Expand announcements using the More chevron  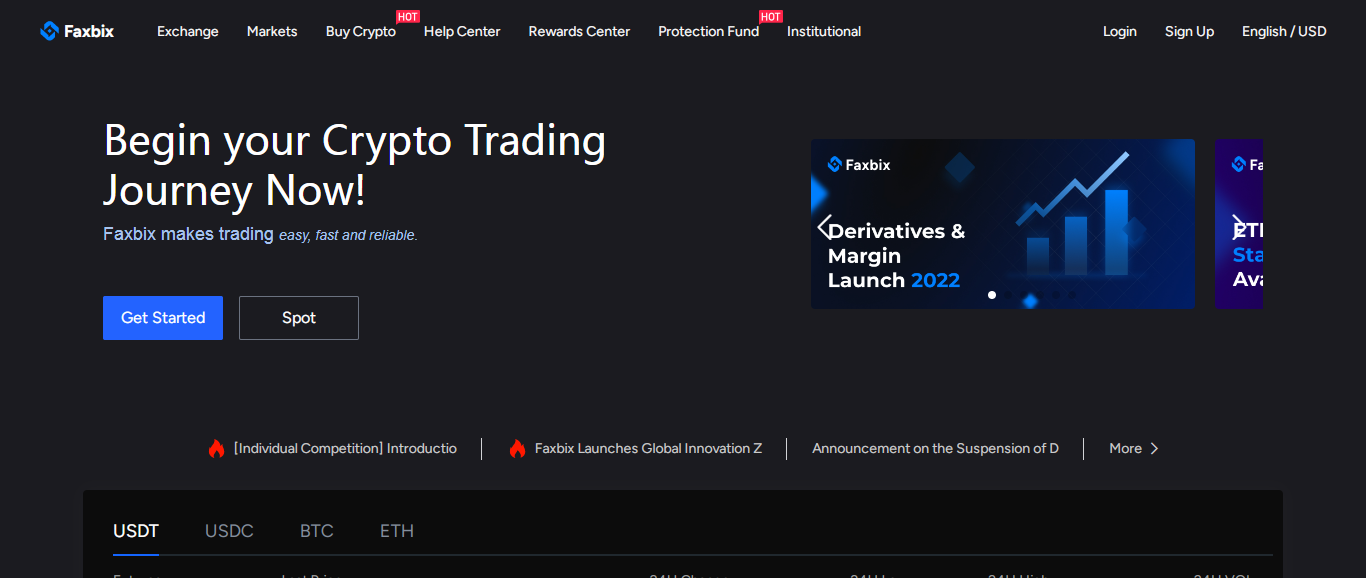tap(1153, 449)
